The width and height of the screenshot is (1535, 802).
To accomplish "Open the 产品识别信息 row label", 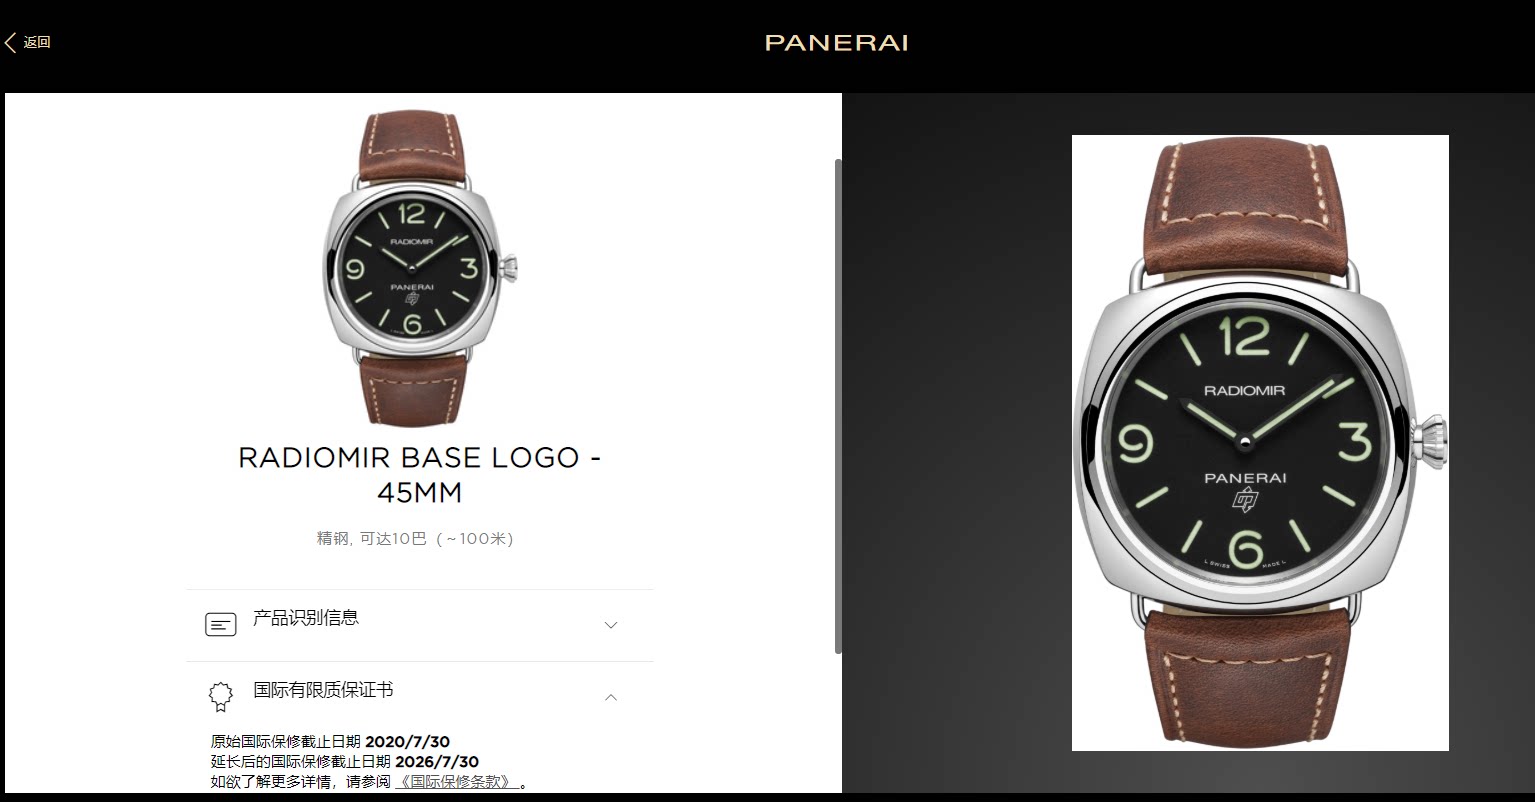I will point(306,618).
